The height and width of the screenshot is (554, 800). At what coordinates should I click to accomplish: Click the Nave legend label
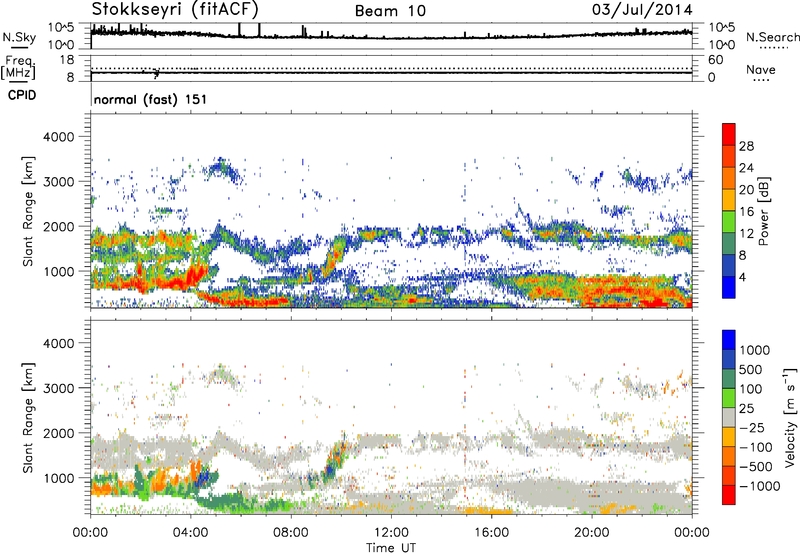coord(761,69)
